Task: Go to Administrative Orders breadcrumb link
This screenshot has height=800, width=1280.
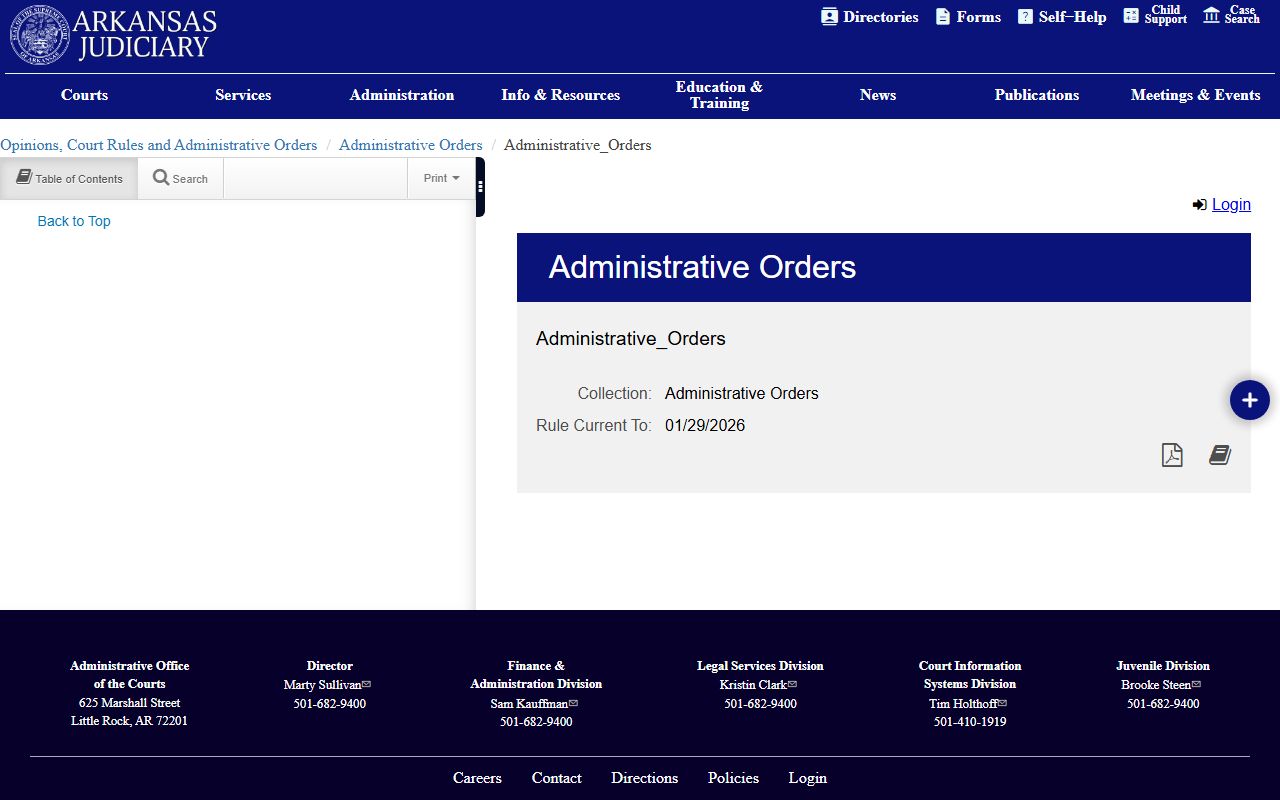Action: point(411,145)
